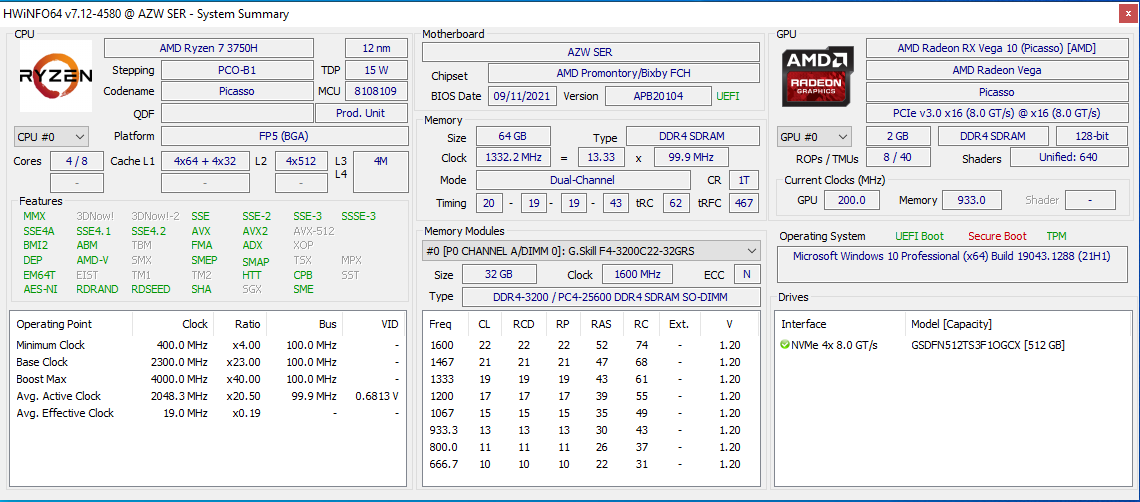Click the 1467 frequency timing row
Screen dimensions: 1140x502
point(591,362)
